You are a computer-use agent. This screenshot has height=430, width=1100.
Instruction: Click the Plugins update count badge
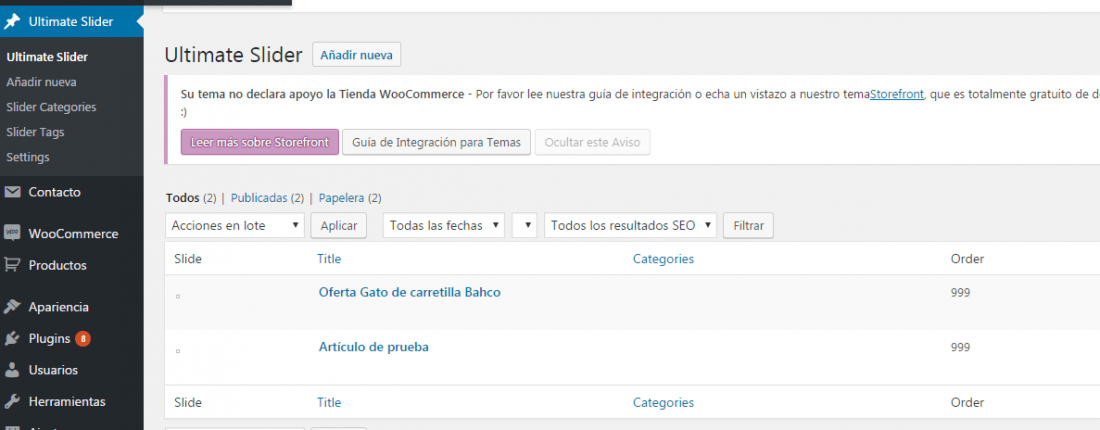click(x=83, y=339)
